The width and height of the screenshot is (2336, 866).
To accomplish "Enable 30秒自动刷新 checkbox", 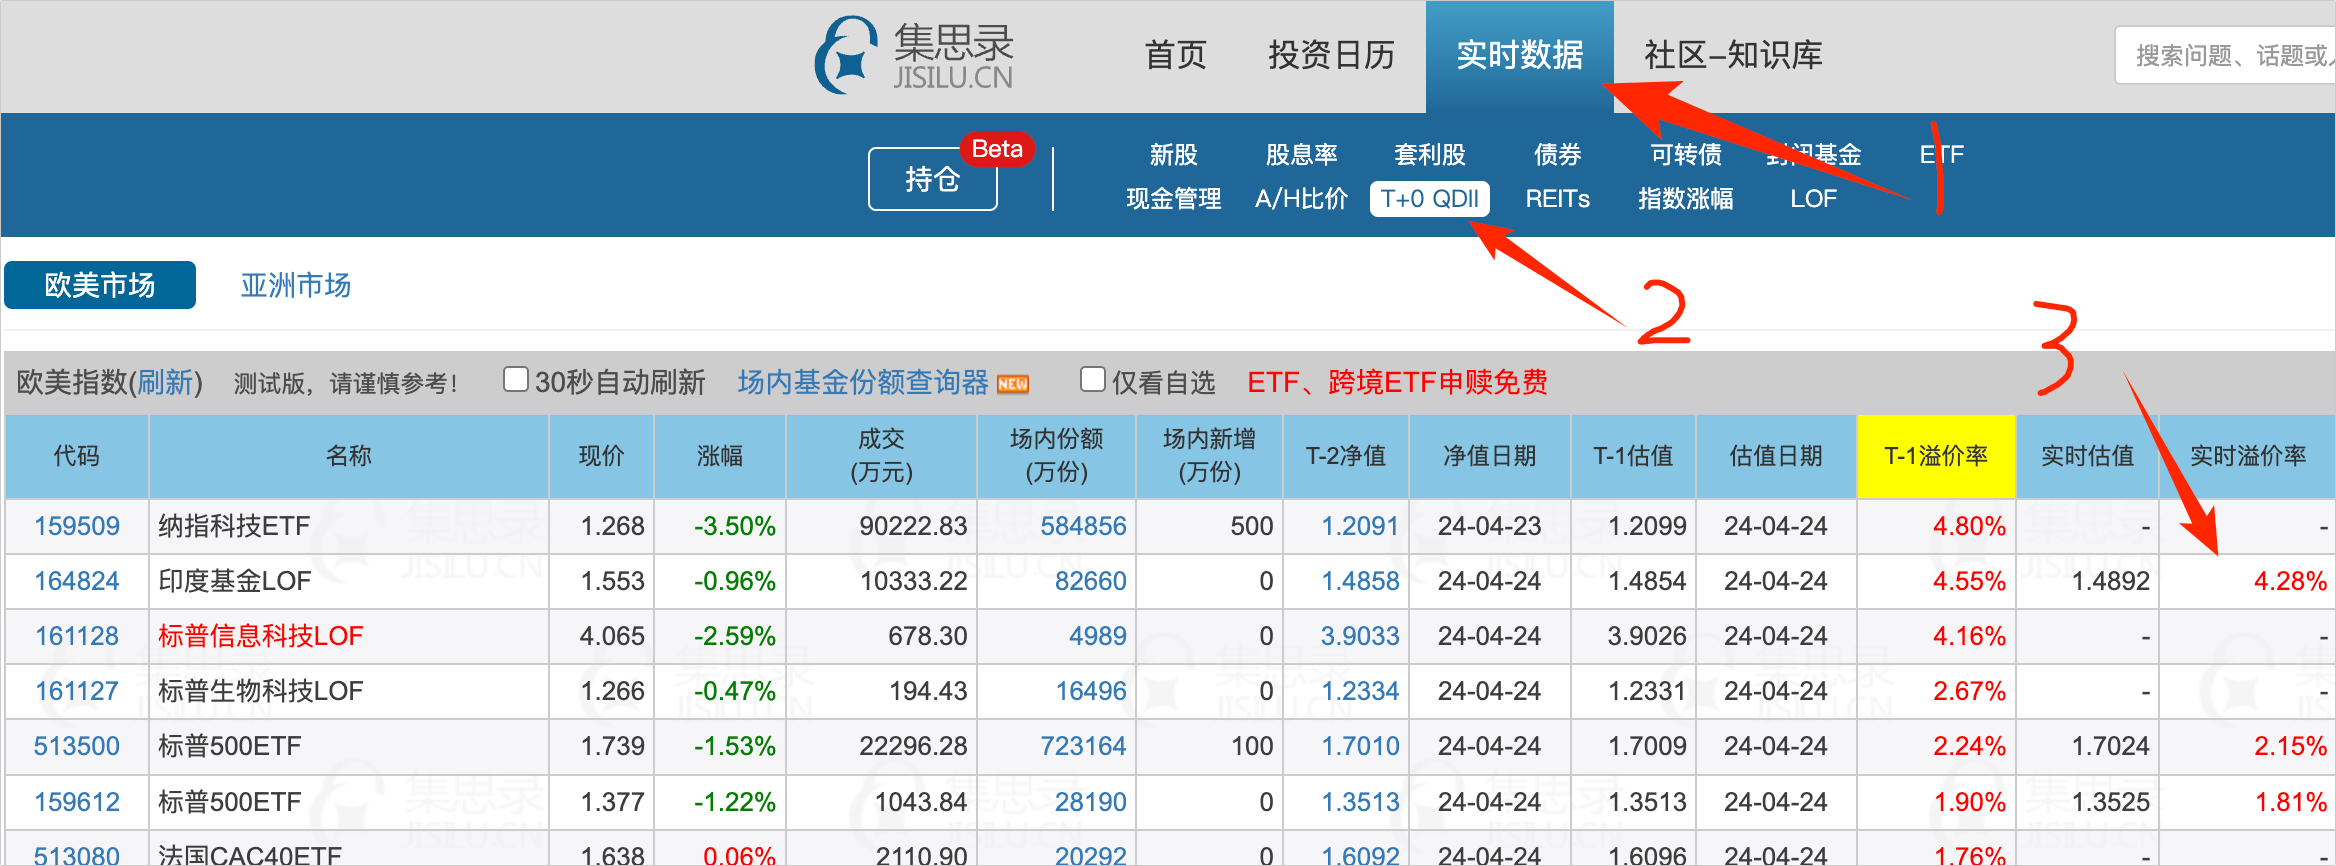I will point(515,380).
